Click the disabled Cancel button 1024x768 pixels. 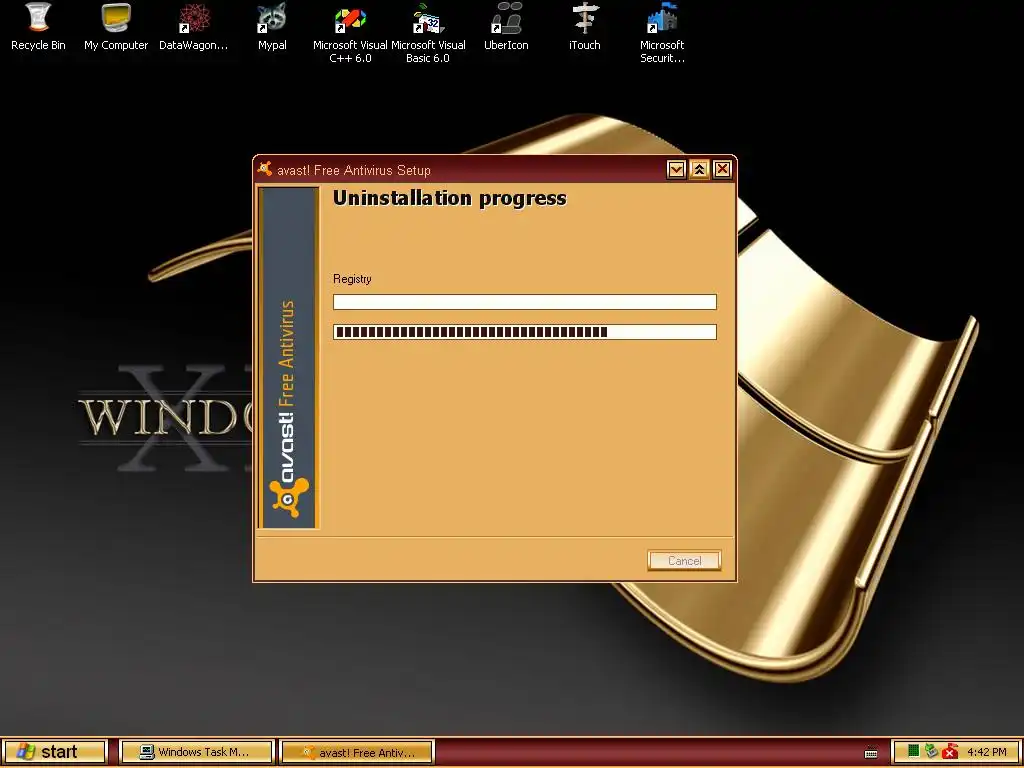tap(684, 560)
